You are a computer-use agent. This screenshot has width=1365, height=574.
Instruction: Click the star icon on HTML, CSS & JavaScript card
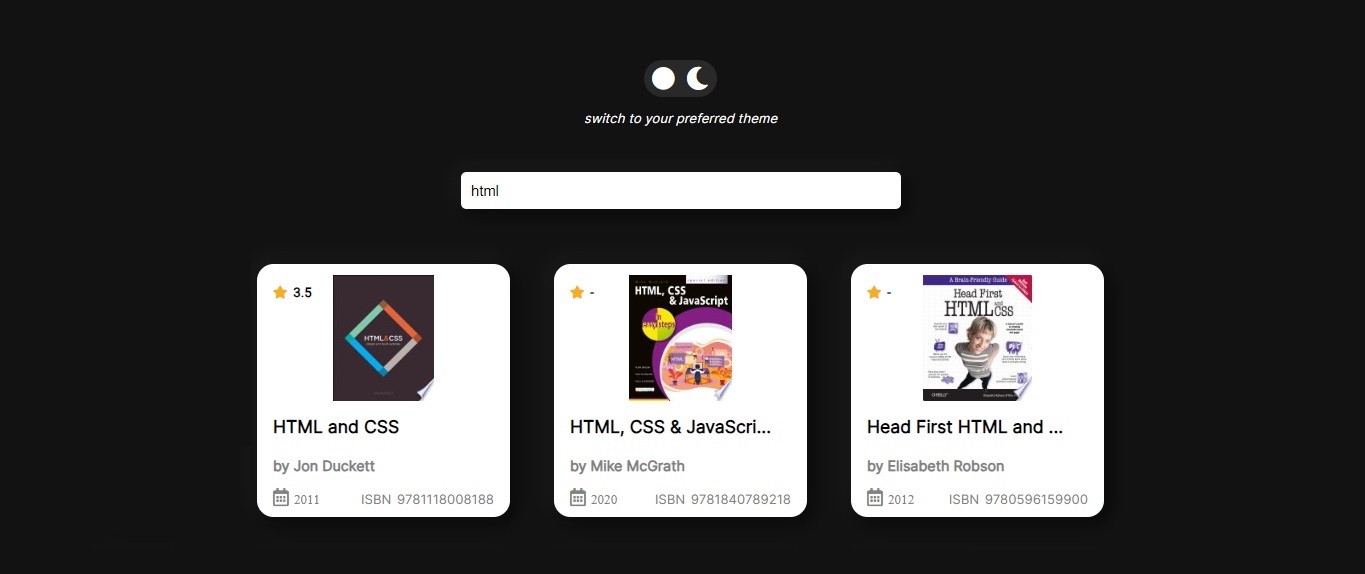[x=577, y=292]
